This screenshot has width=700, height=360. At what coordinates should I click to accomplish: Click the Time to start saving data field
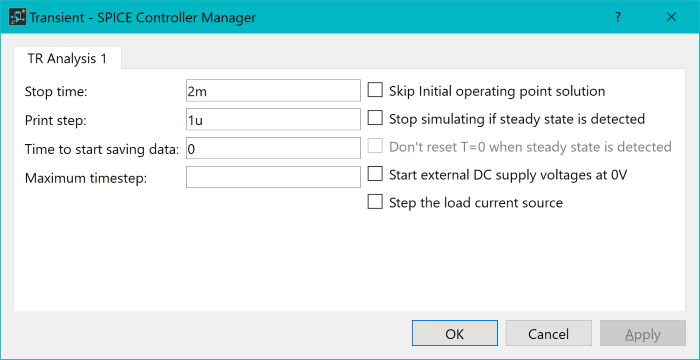(x=273, y=148)
